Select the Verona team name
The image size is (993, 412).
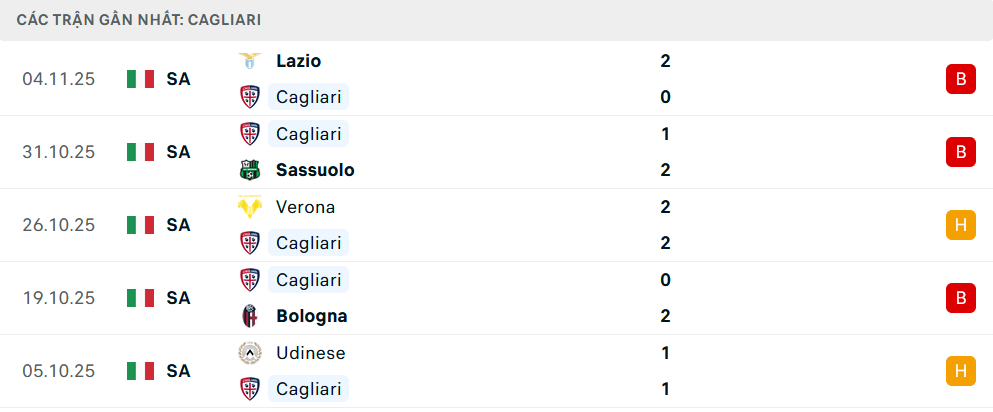click(305, 207)
